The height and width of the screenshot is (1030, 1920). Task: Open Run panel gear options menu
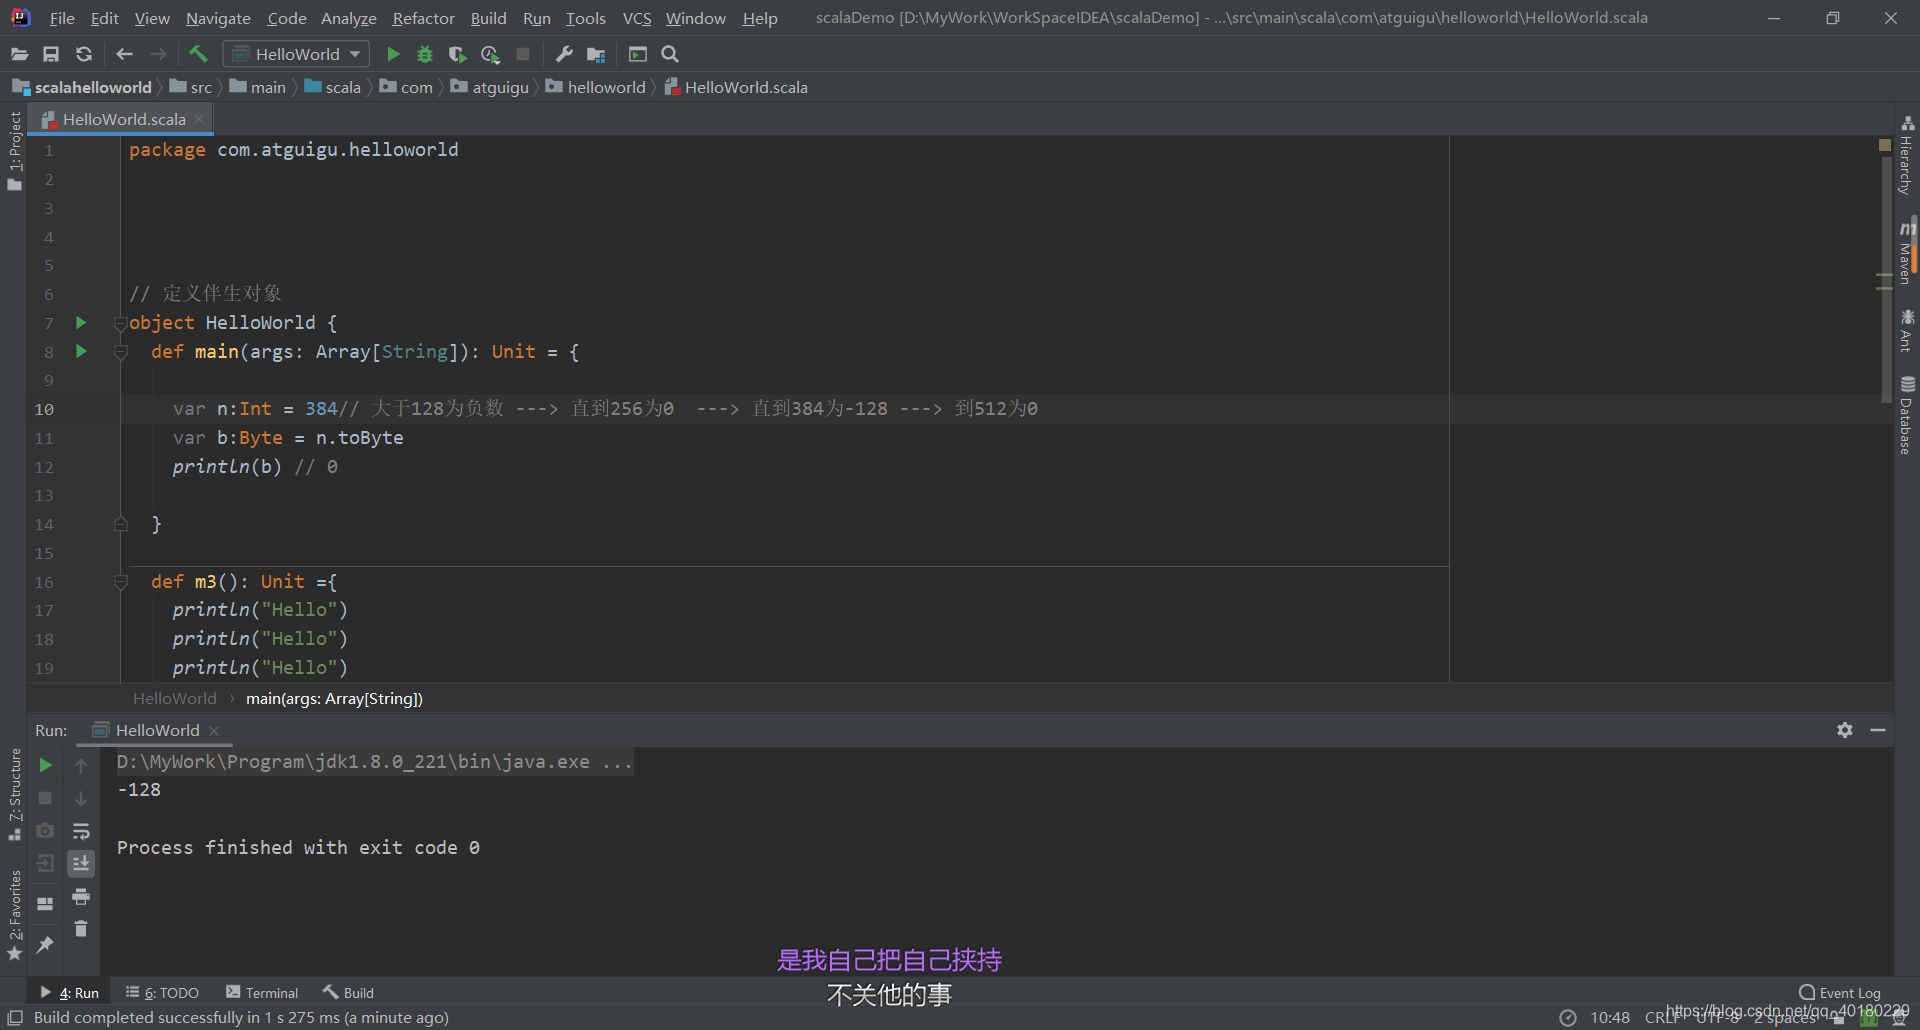point(1845,730)
